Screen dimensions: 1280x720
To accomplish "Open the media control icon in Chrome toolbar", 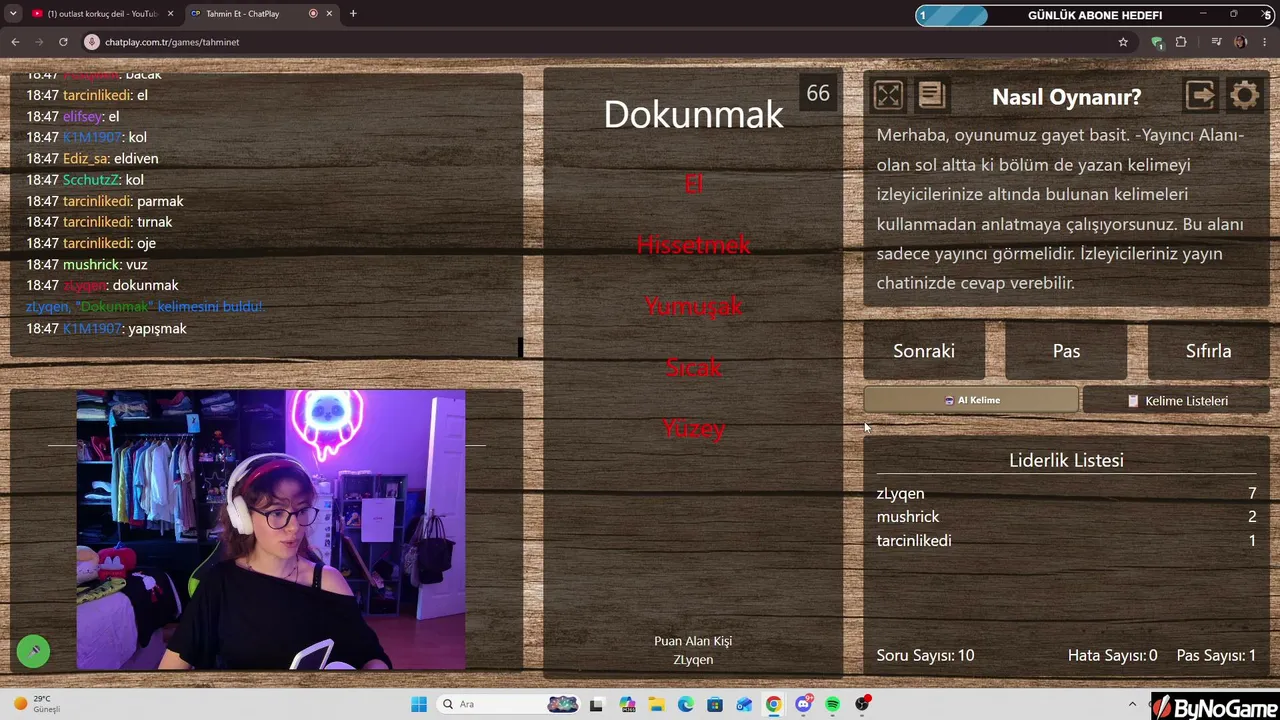I will tap(1216, 42).
